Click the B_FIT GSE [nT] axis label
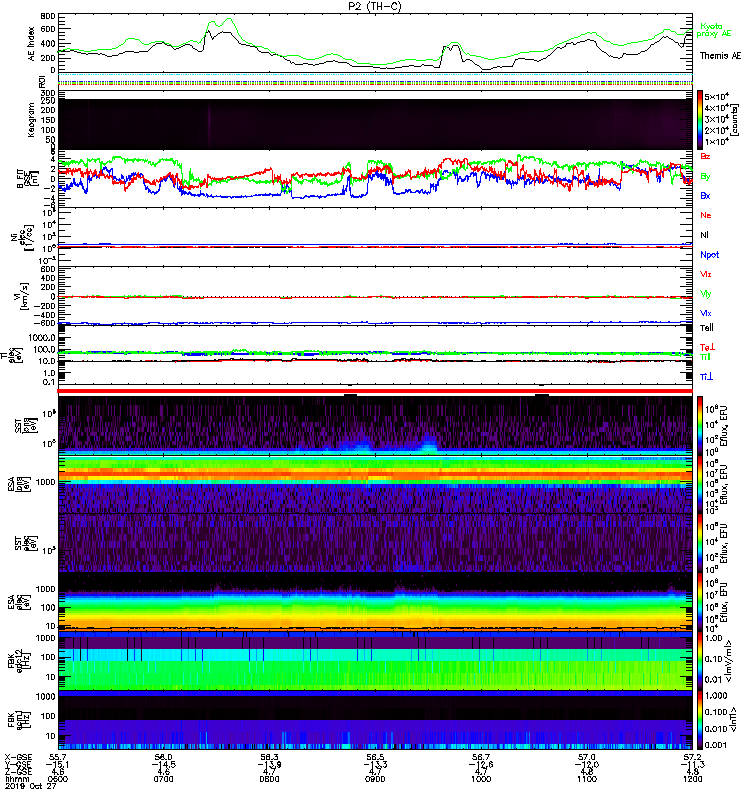750x800 pixels. coord(26,179)
